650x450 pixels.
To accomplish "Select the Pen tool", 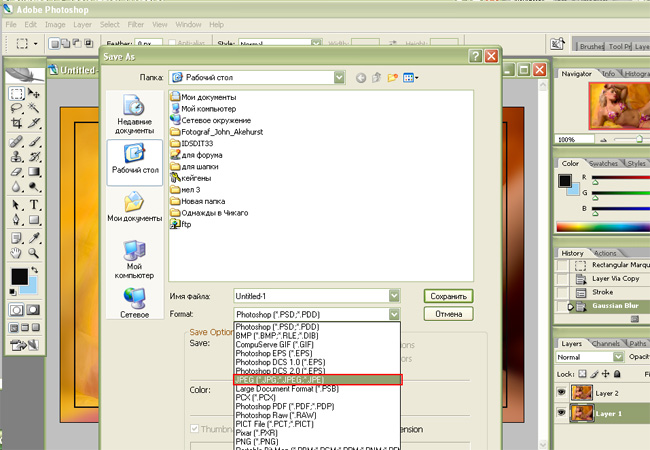I will coord(17,220).
